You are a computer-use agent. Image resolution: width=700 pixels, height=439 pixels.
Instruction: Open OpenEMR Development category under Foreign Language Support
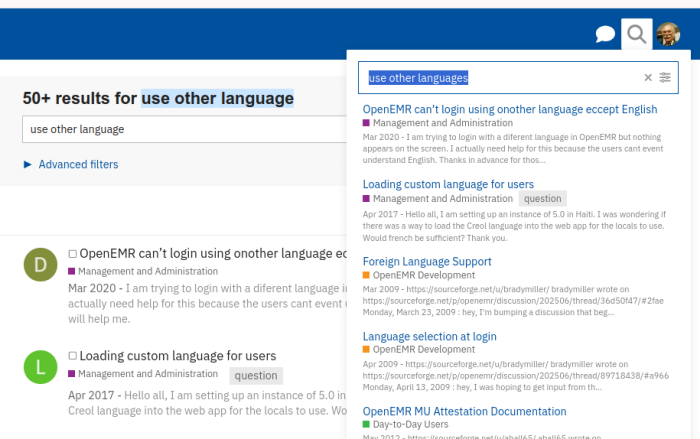pyautogui.click(x=419, y=275)
